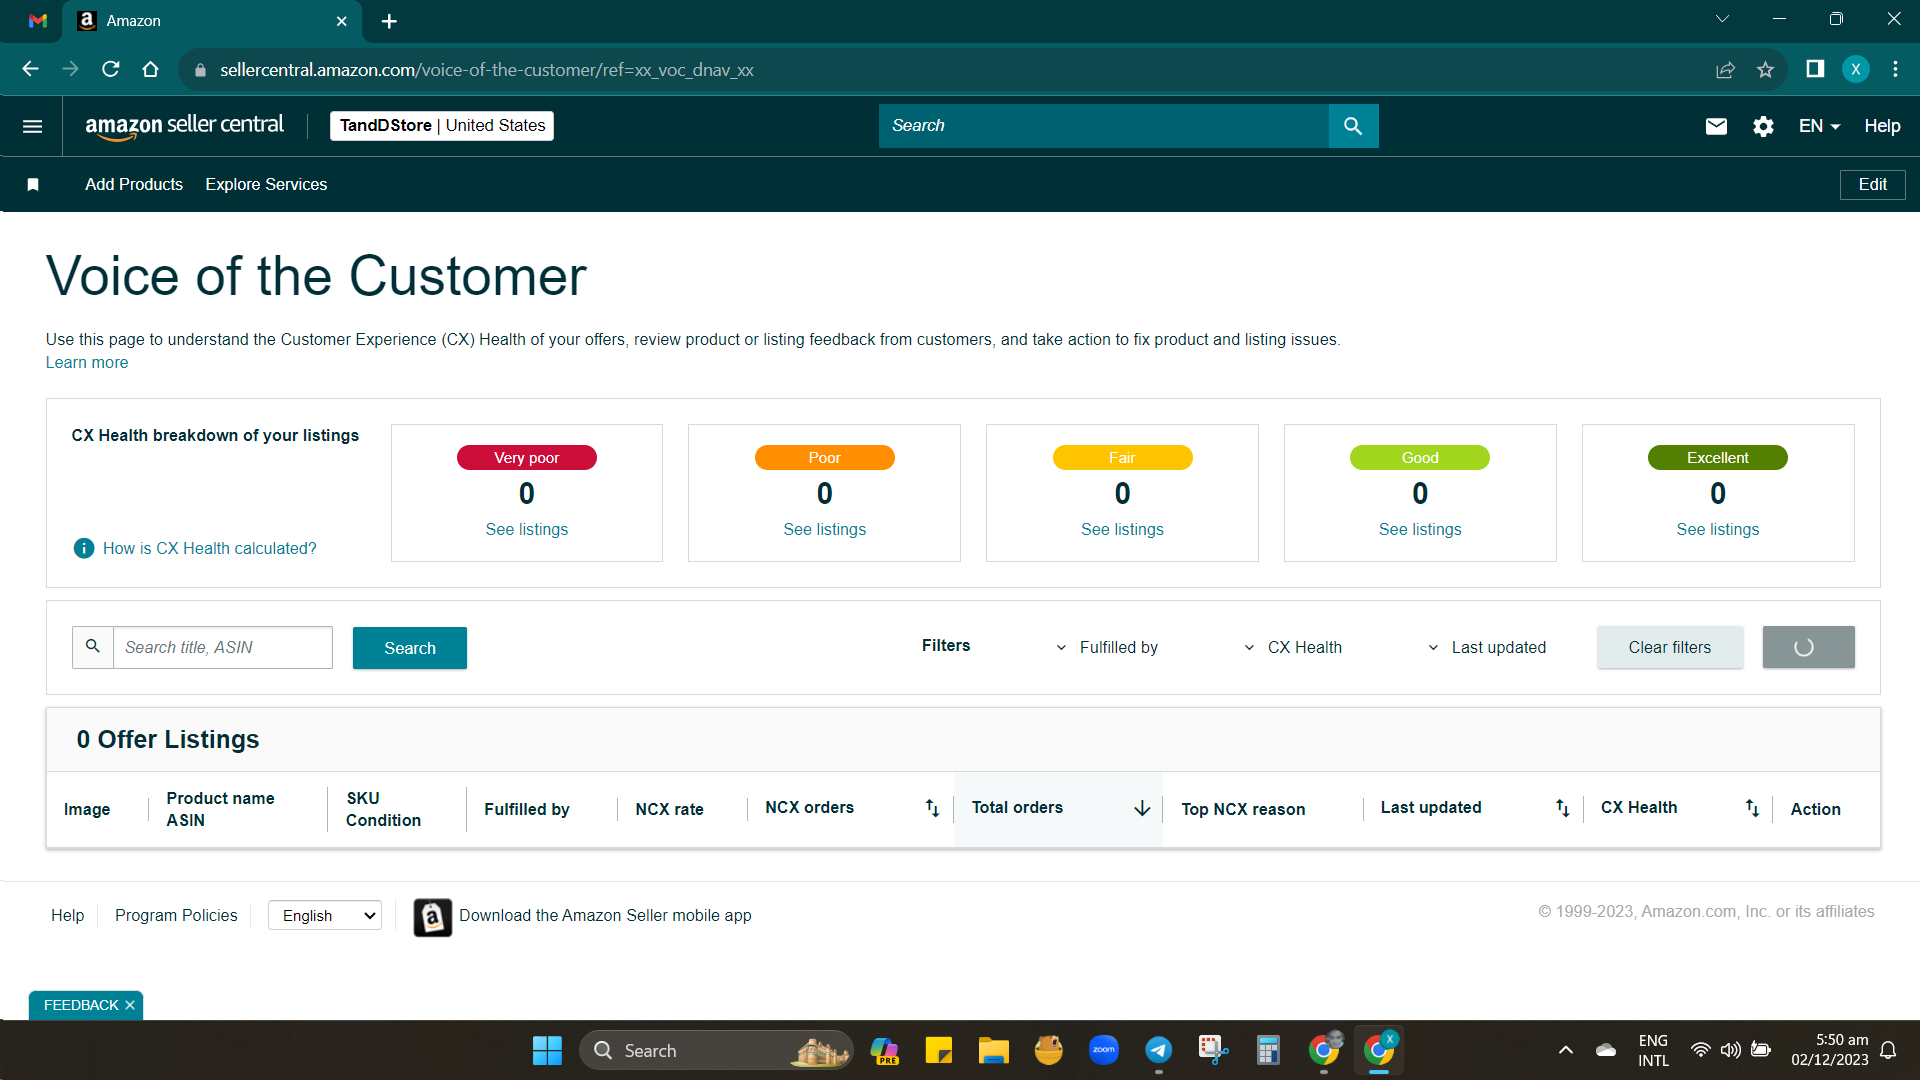
Task: Click the teal Search button for listings
Action: coord(410,648)
